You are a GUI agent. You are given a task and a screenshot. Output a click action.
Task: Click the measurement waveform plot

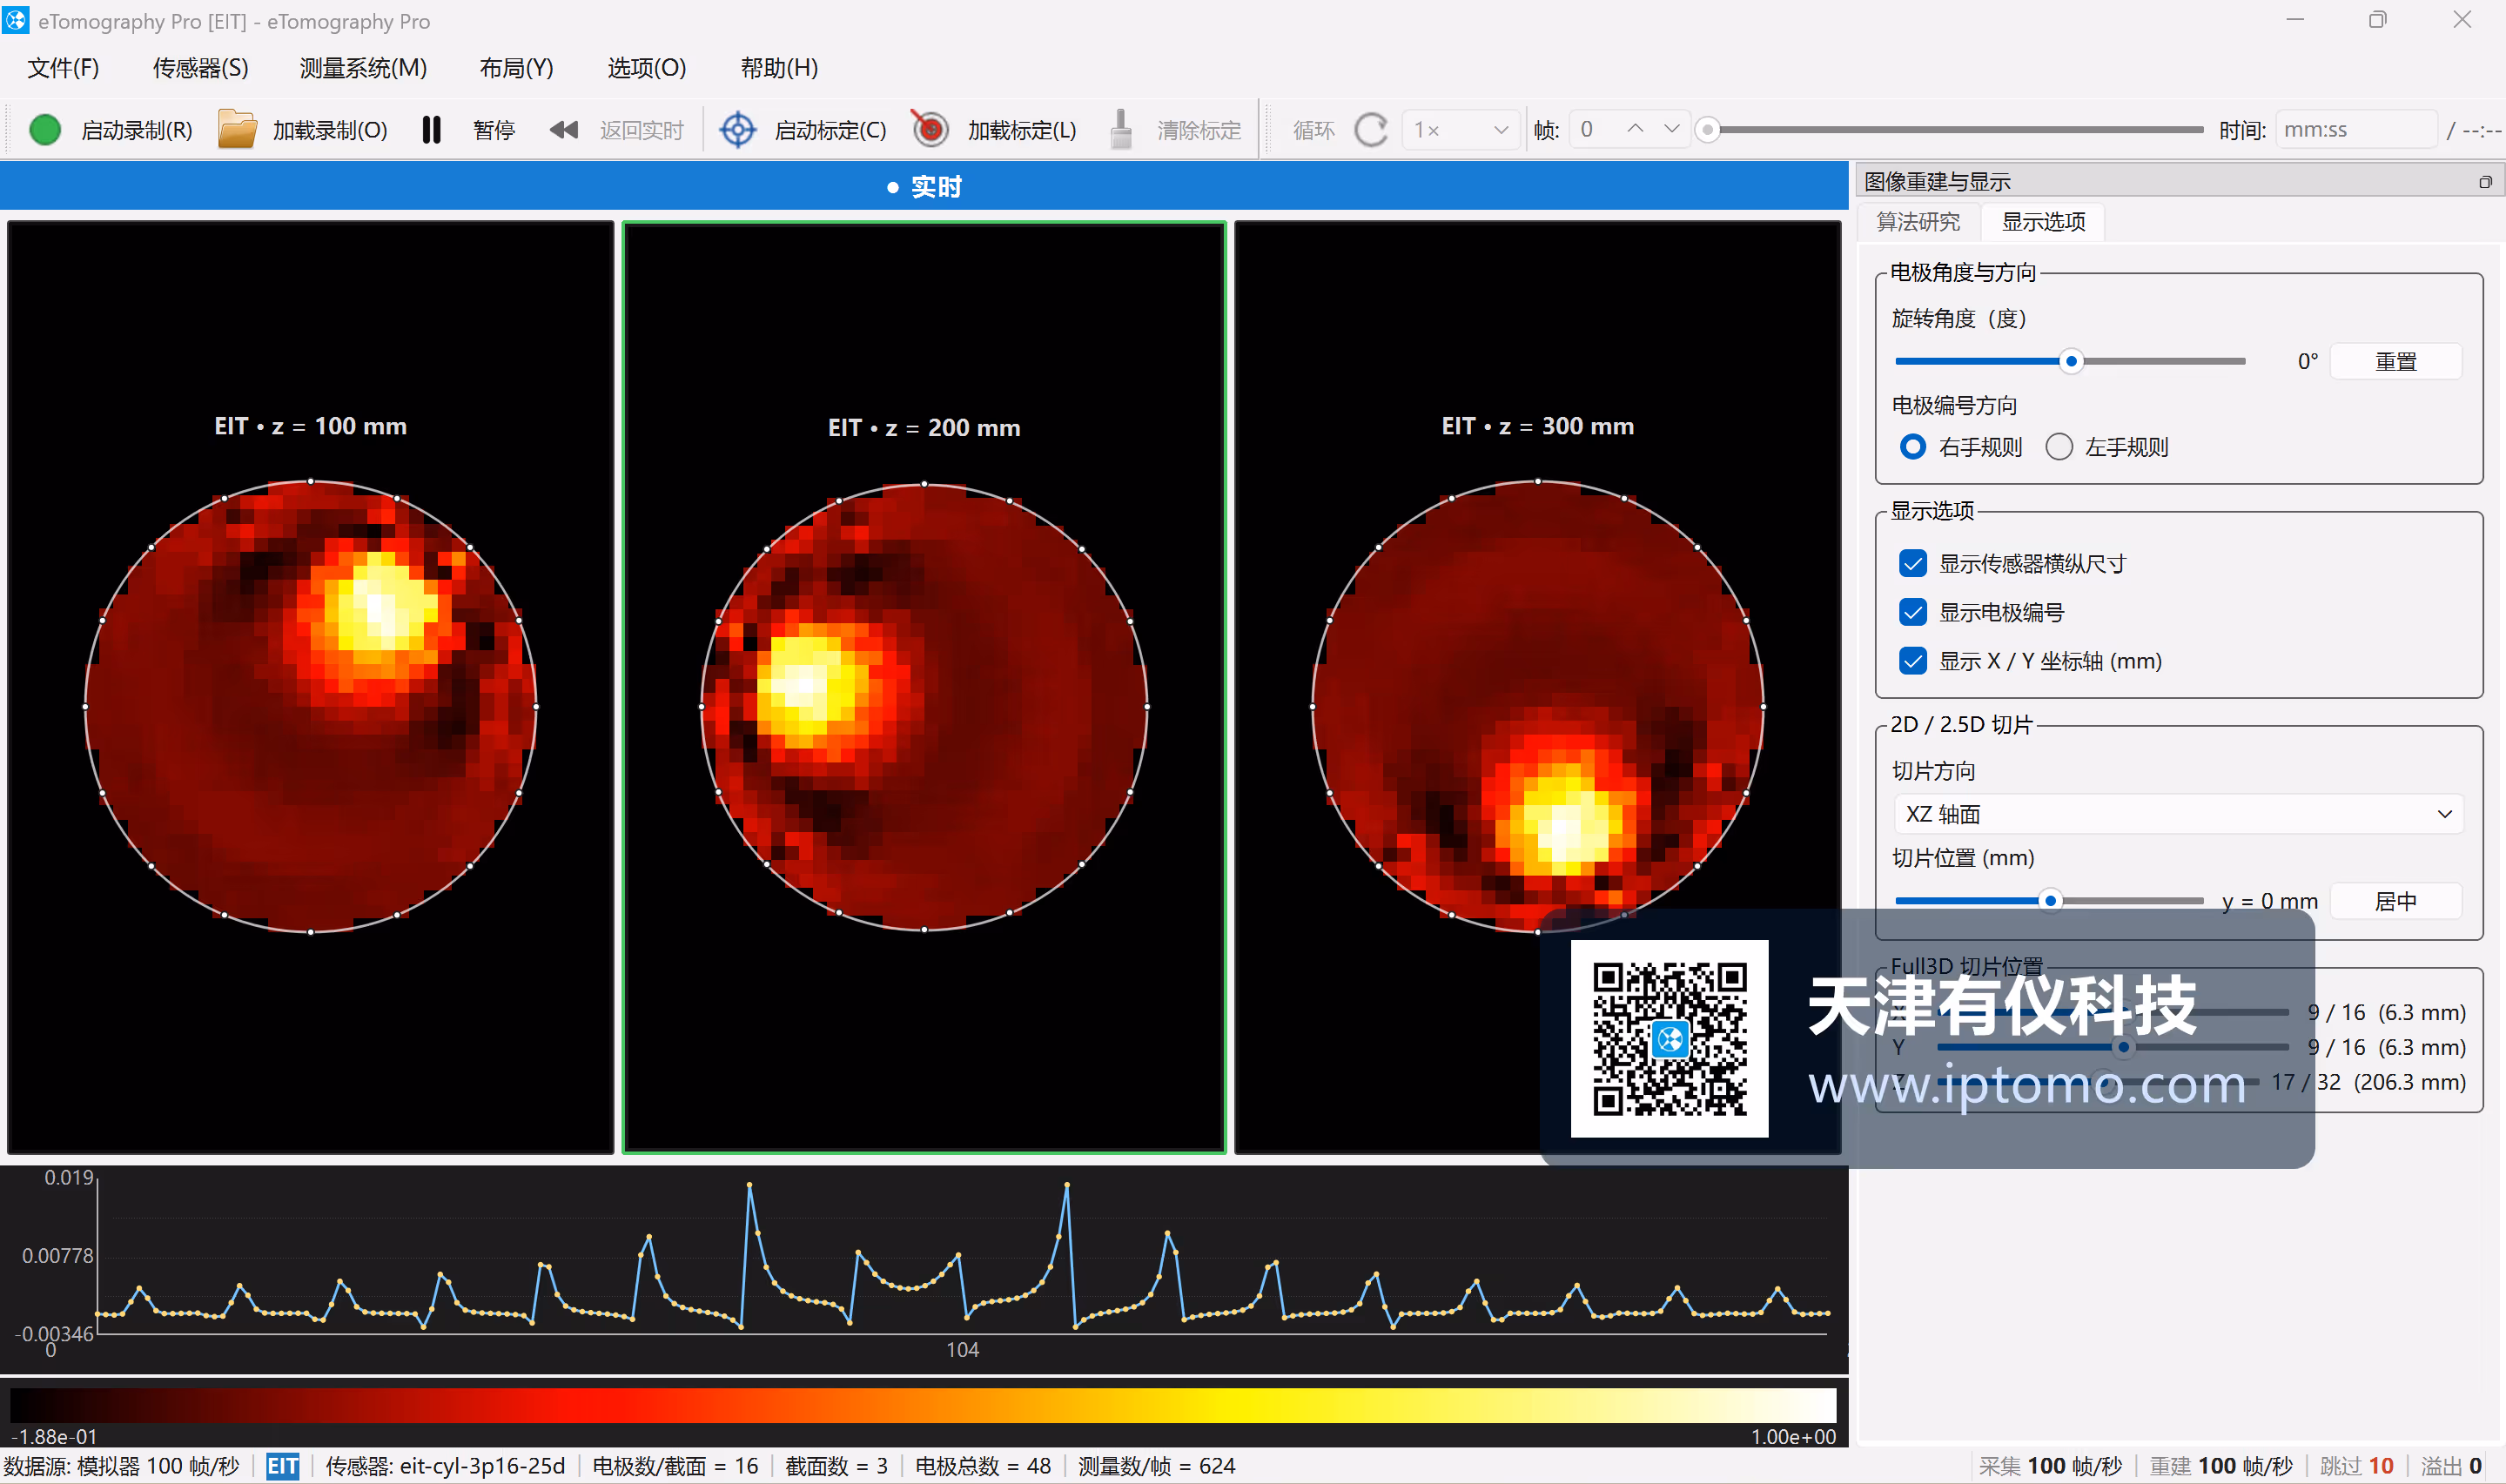(924, 1267)
